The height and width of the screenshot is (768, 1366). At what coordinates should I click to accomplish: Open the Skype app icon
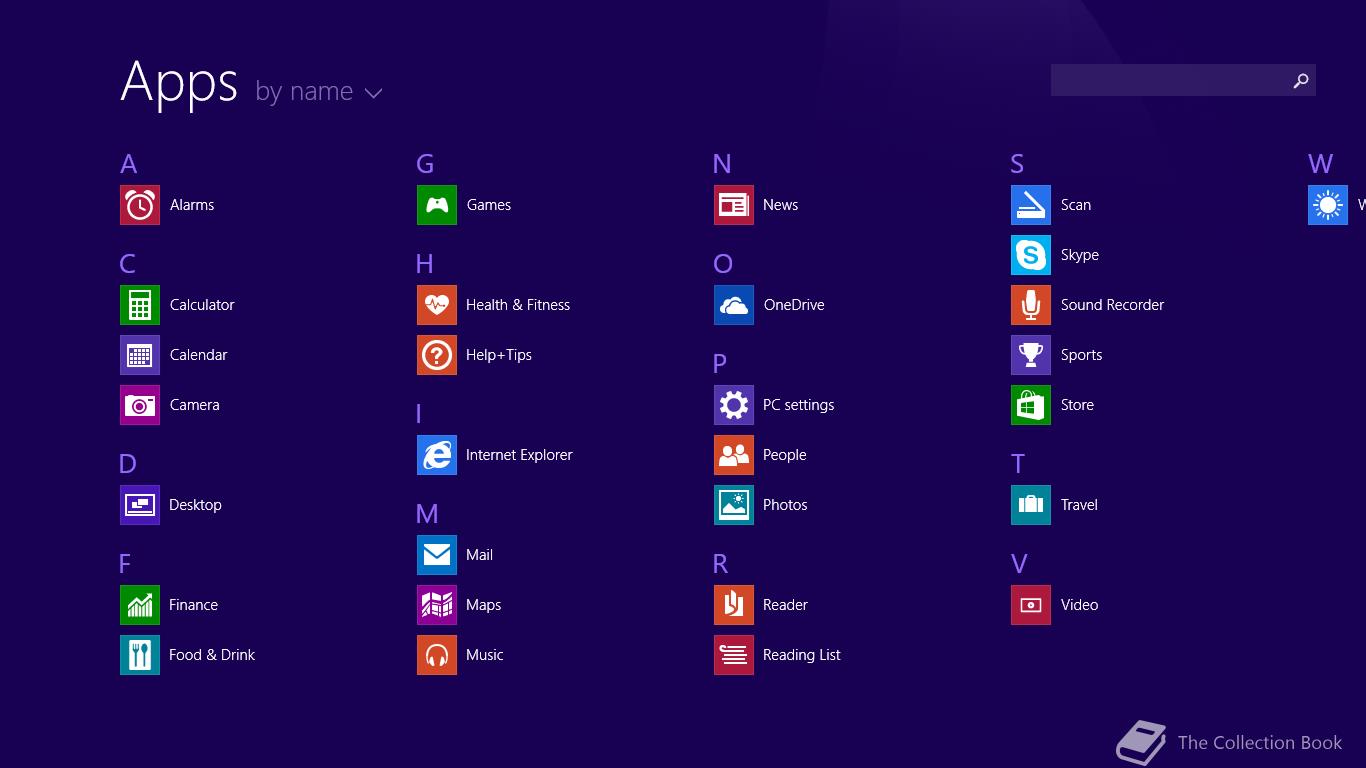point(1031,255)
